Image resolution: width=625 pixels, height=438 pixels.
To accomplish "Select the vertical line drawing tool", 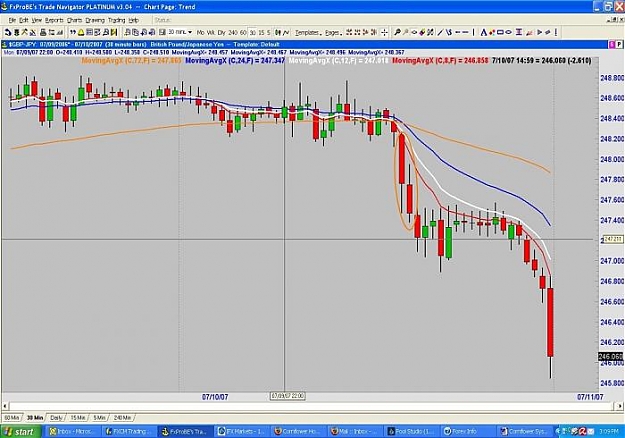I will [x=474, y=32].
